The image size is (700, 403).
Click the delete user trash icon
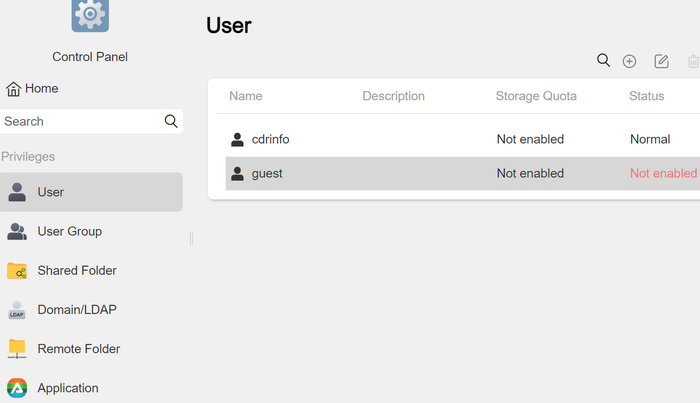[693, 61]
